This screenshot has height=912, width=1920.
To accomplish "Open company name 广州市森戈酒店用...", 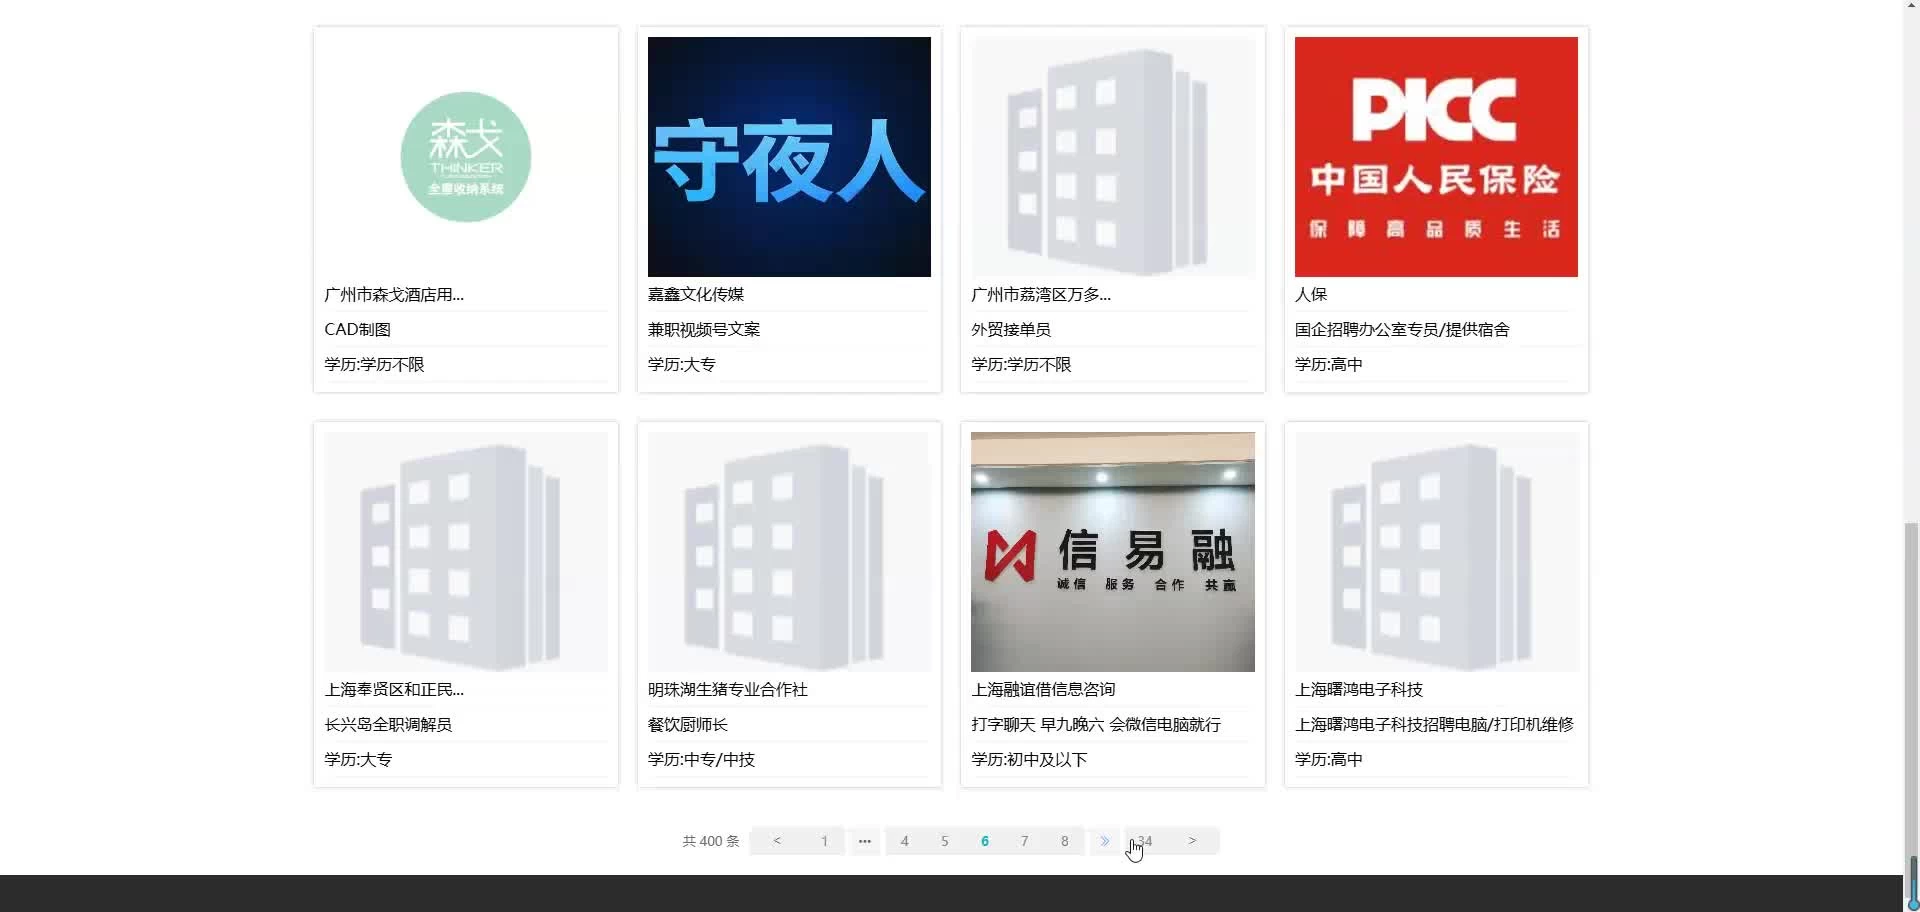I will click(x=394, y=294).
